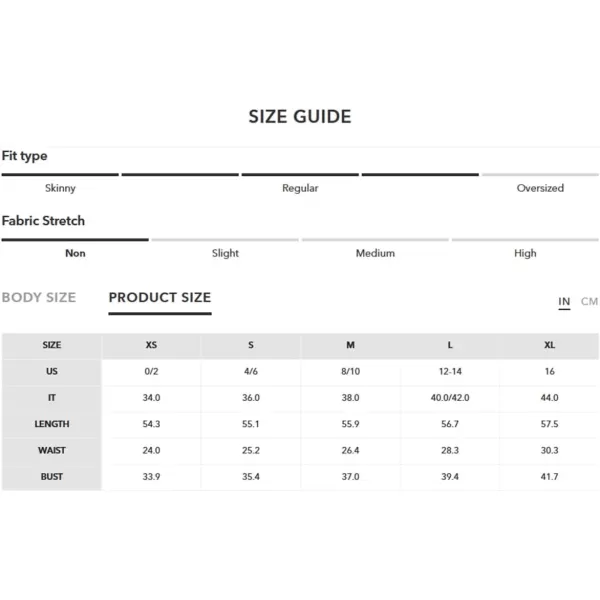Click the IT 40.0/42.0 cell
The image size is (600, 600).
click(450, 398)
